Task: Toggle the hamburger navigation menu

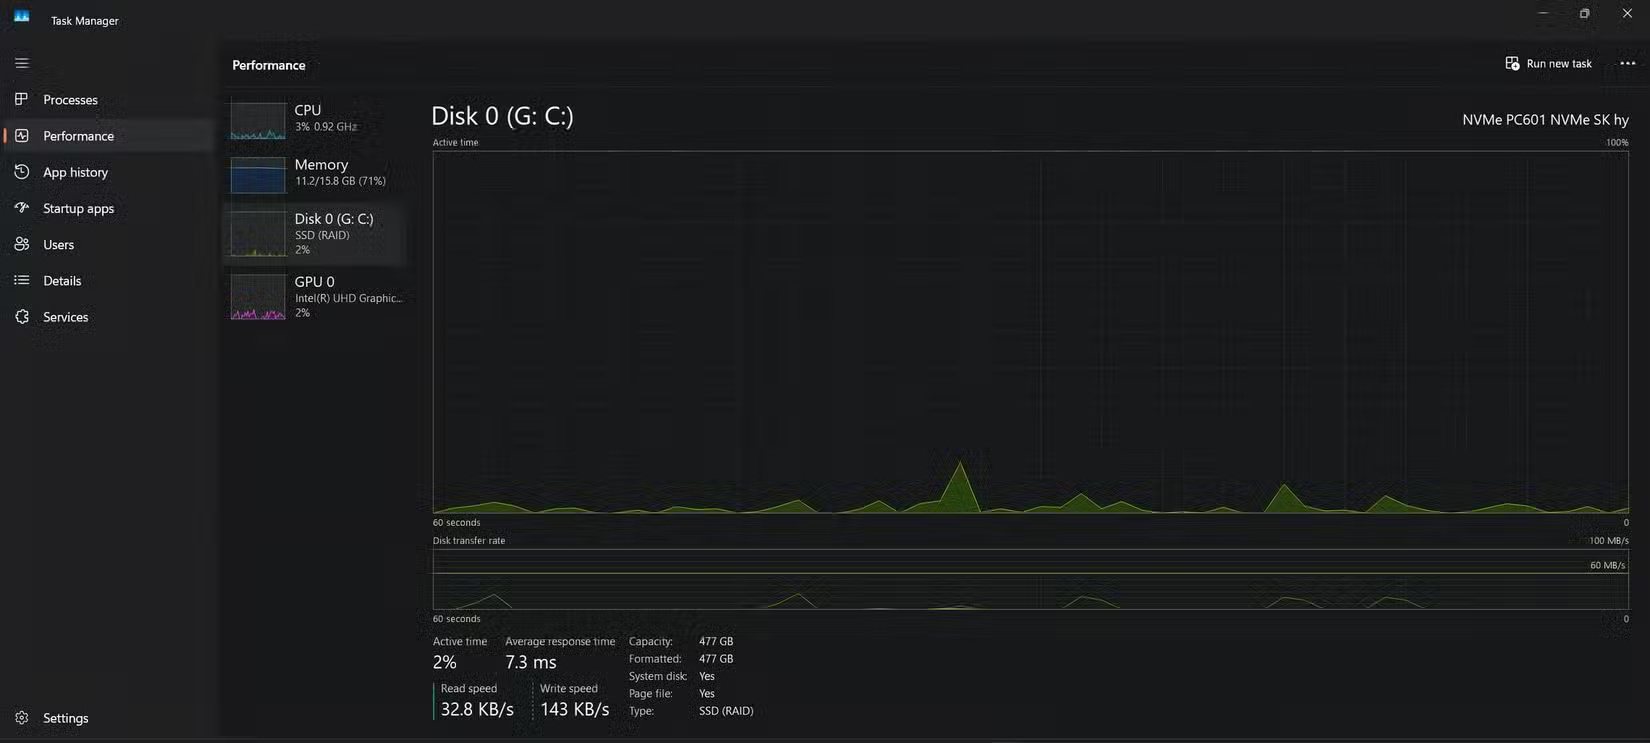Action: pos(22,63)
